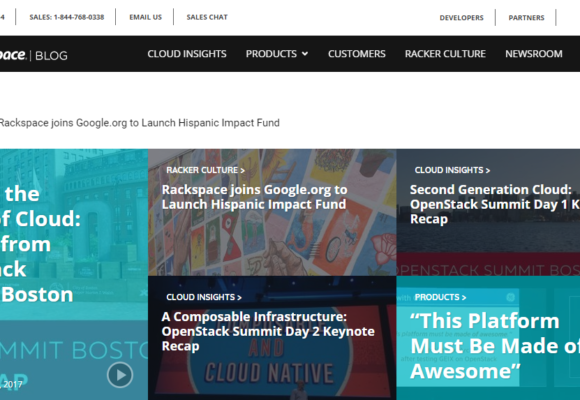Viewport: 580px width, 400px height.
Task: Play the OpenStack Summit Boston recap video
Action: [x=120, y=375]
